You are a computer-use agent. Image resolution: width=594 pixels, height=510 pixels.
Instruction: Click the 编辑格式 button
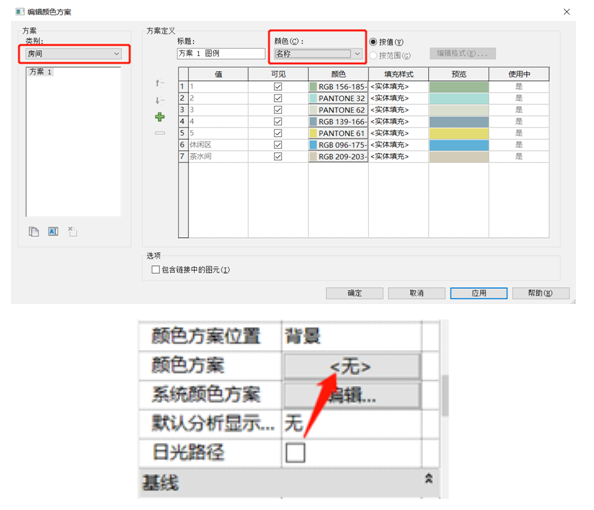pos(463,53)
